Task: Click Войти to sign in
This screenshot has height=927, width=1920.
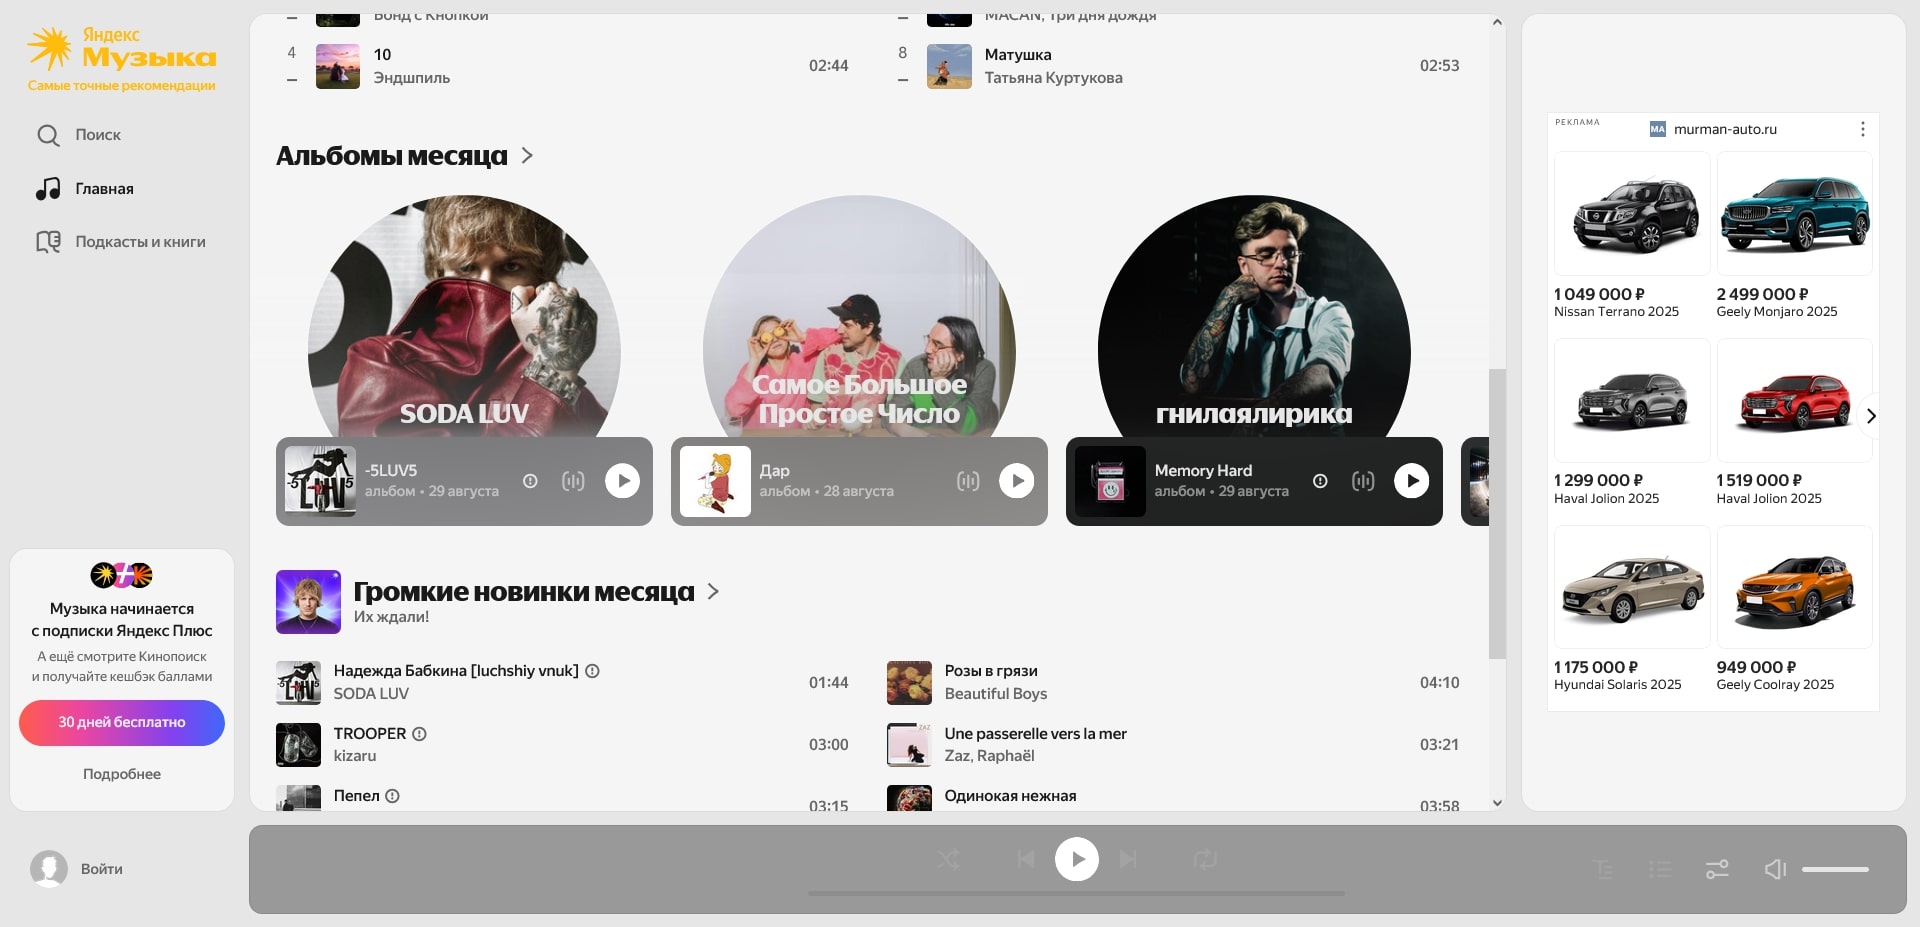Action: [102, 869]
